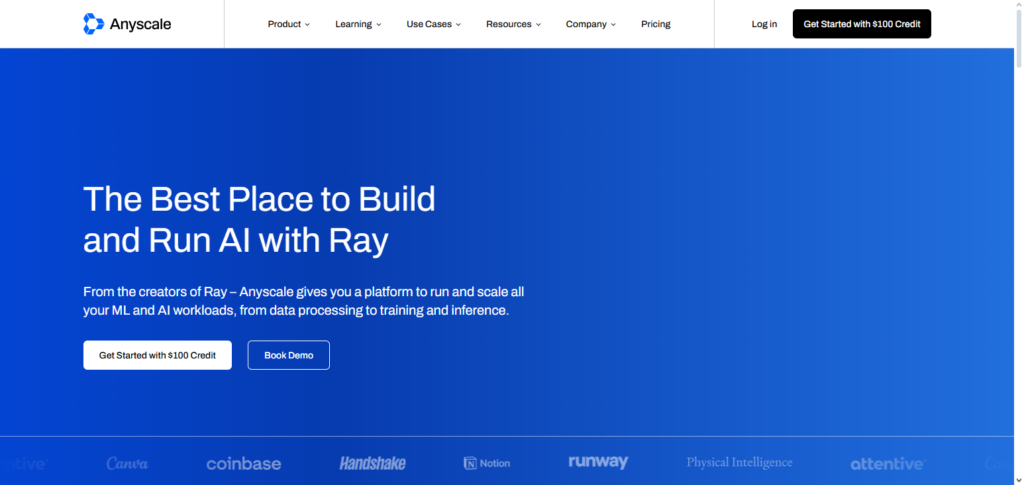
Task: Click the attentive logo between Physical Intelligence and Canva
Action: point(888,464)
